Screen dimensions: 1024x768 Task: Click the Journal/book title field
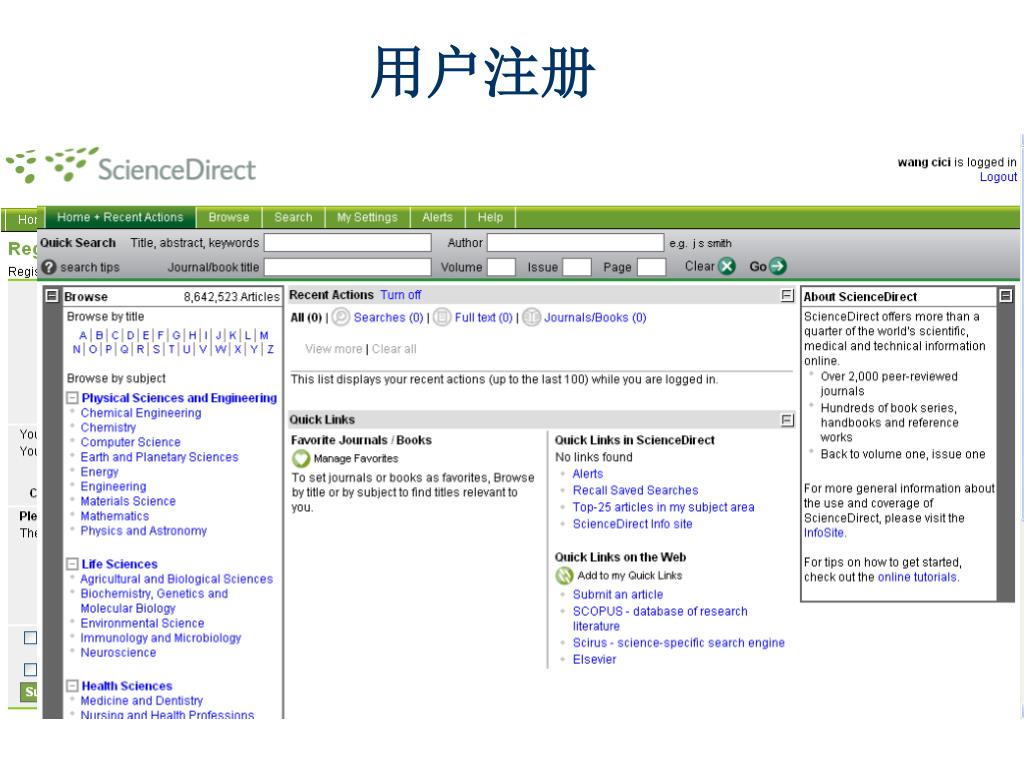tap(347, 267)
